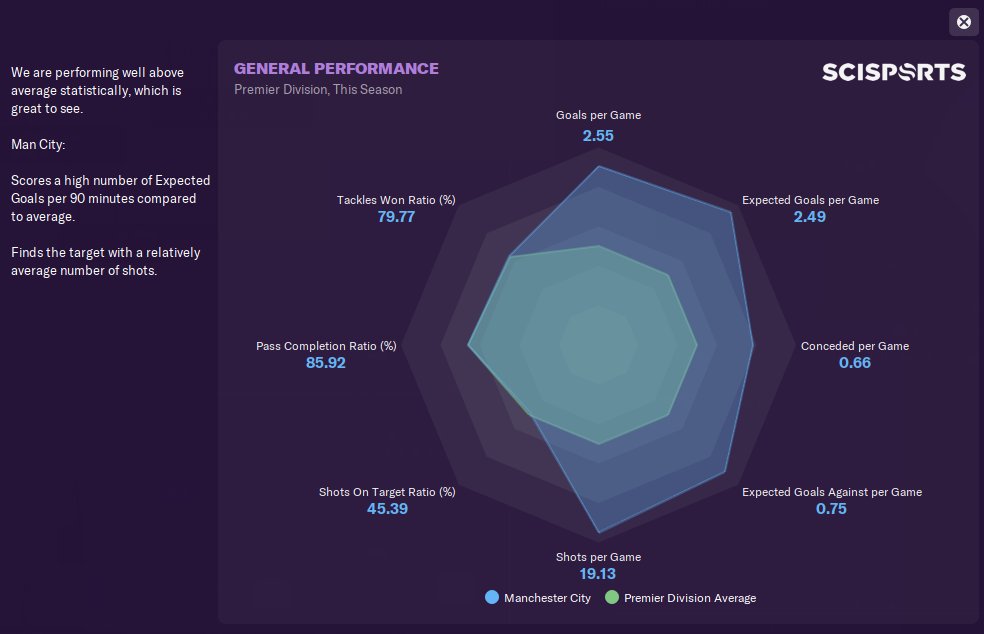Click the 45.39 shots on target value
Viewport: 984px width, 634px height.
(x=387, y=509)
